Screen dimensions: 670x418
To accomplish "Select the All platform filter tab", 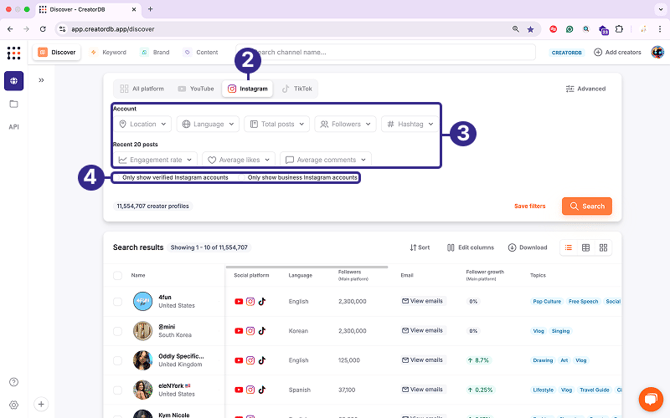I will click(142, 88).
